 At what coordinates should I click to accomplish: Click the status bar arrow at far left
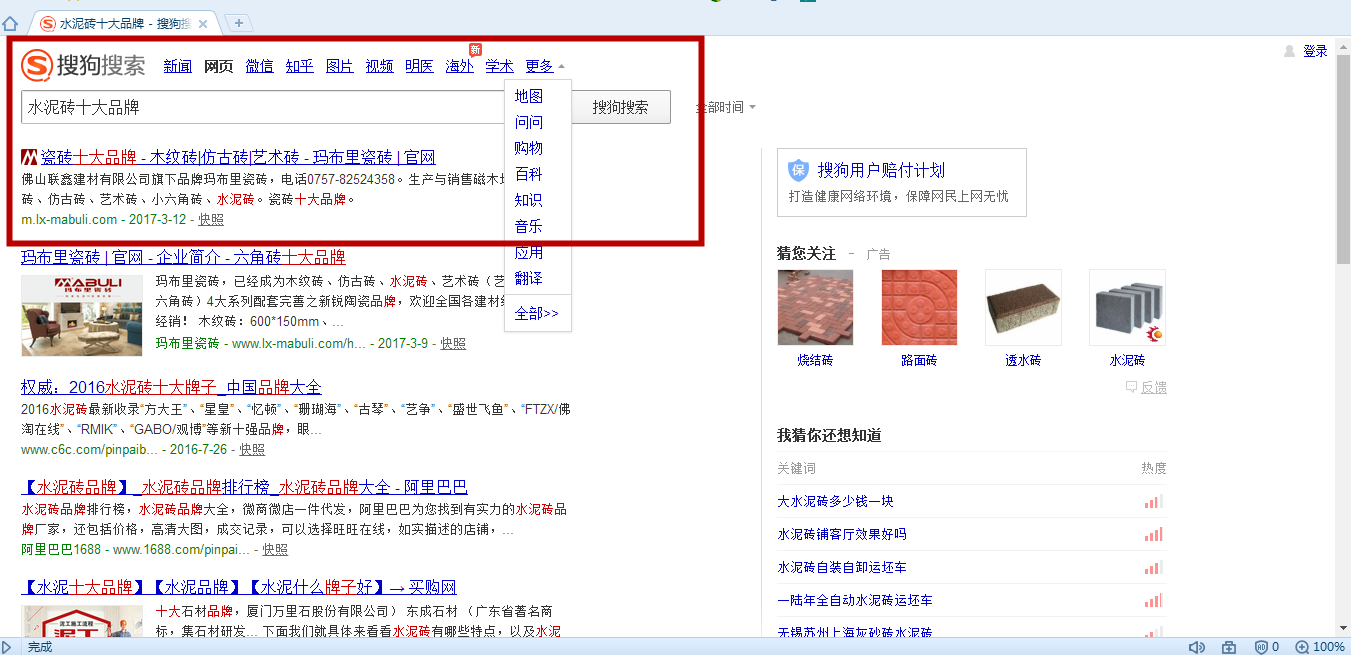[7, 647]
